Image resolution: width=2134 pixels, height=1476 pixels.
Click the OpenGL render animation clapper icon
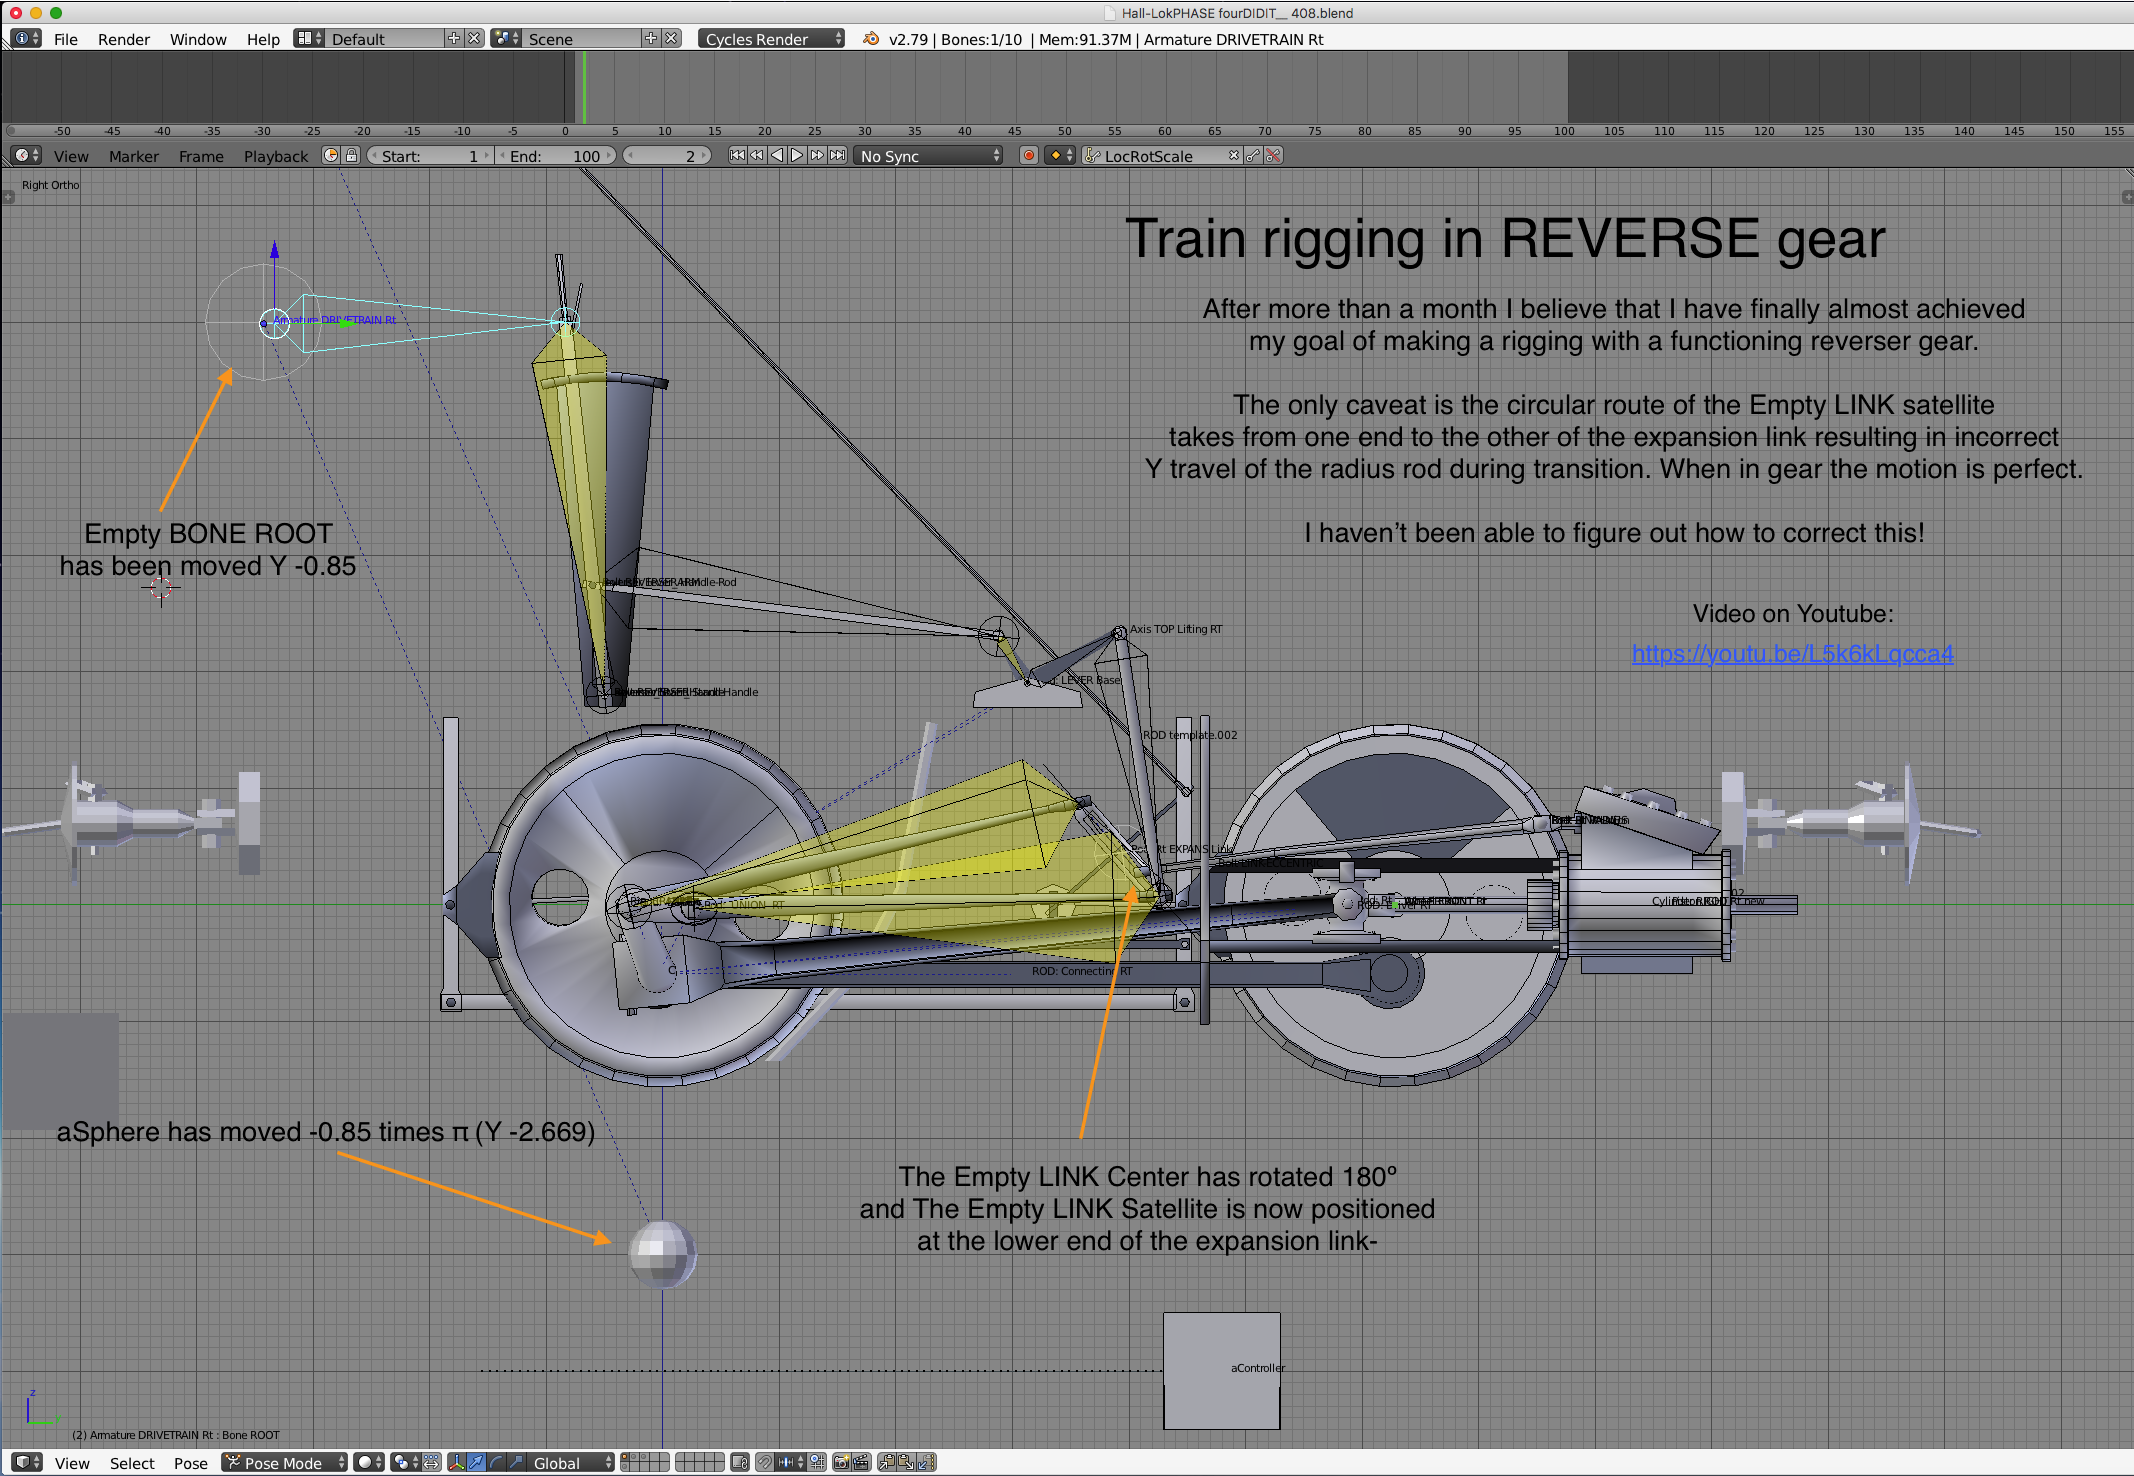pos(861,1463)
